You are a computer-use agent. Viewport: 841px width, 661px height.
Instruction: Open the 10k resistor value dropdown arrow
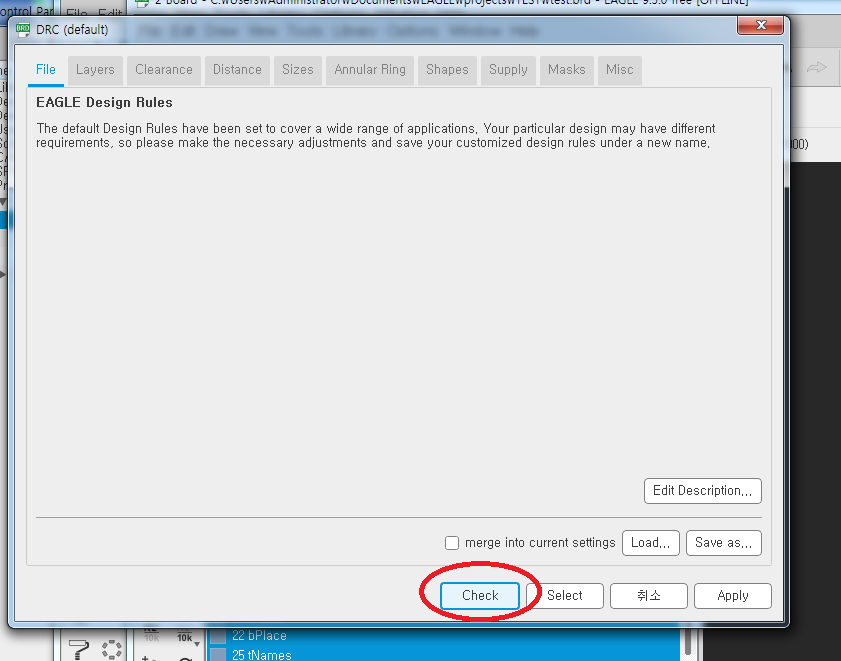pyautogui.click(x=197, y=644)
